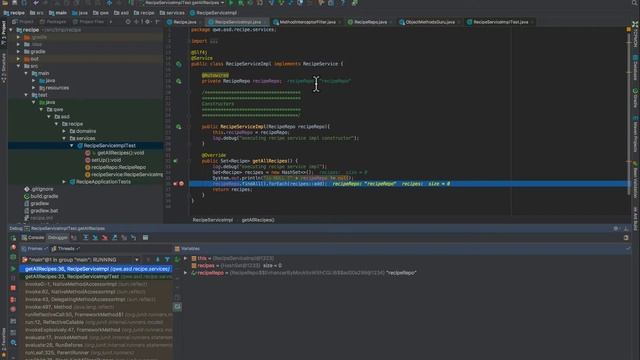
Task: Open the Structure tool window side tab
Action: coord(3,69)
